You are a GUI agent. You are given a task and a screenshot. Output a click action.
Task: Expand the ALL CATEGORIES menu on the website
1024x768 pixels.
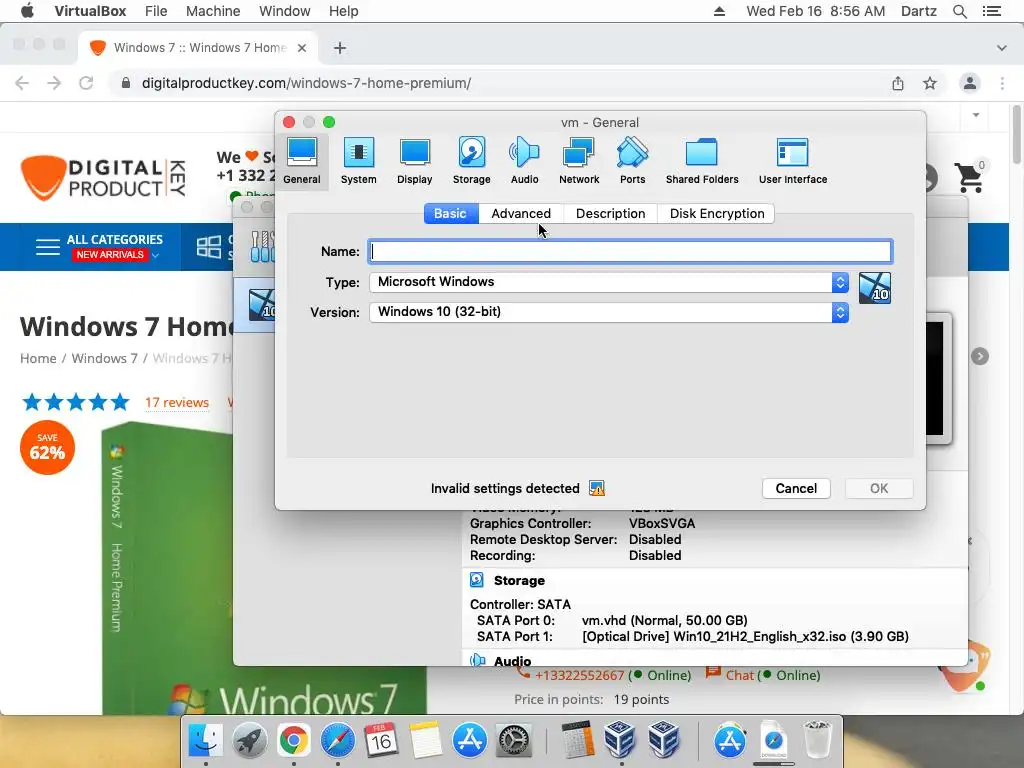click(99, 247)
